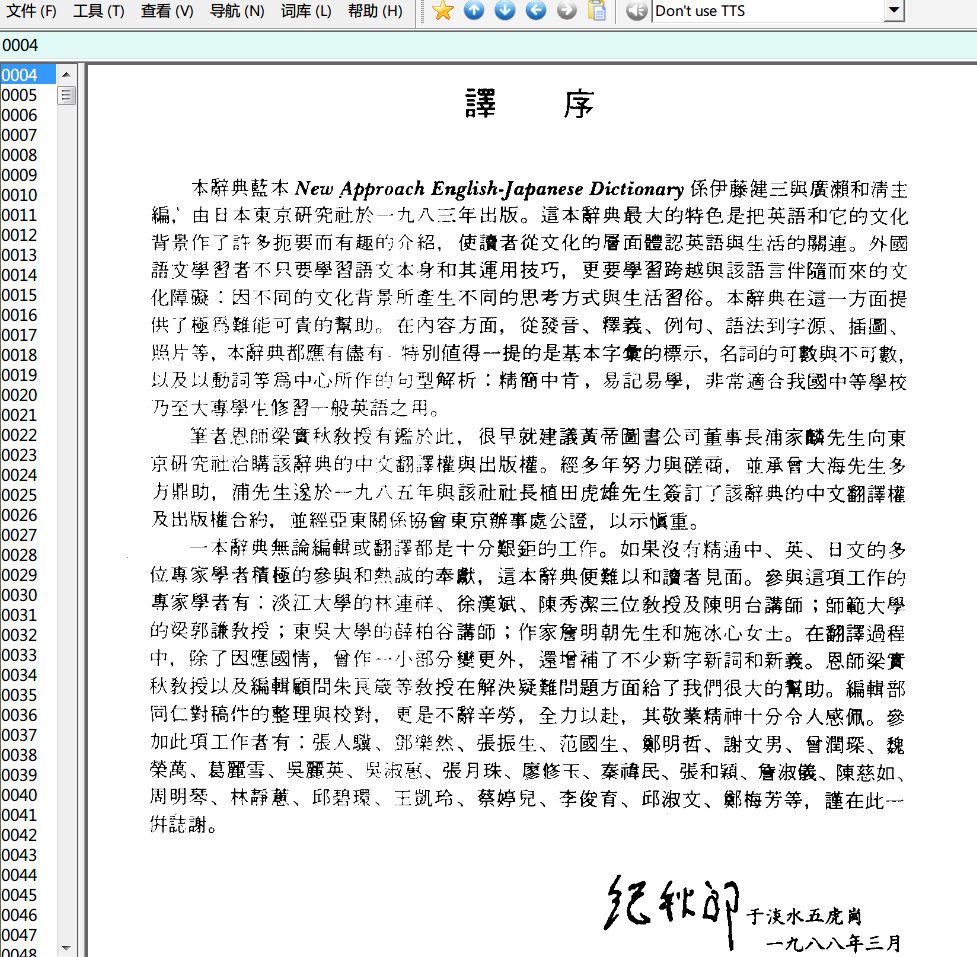Open the 工具 (T) menu
Image resolution: width=977 pixels, height=957 pixels.
(98, 11)
